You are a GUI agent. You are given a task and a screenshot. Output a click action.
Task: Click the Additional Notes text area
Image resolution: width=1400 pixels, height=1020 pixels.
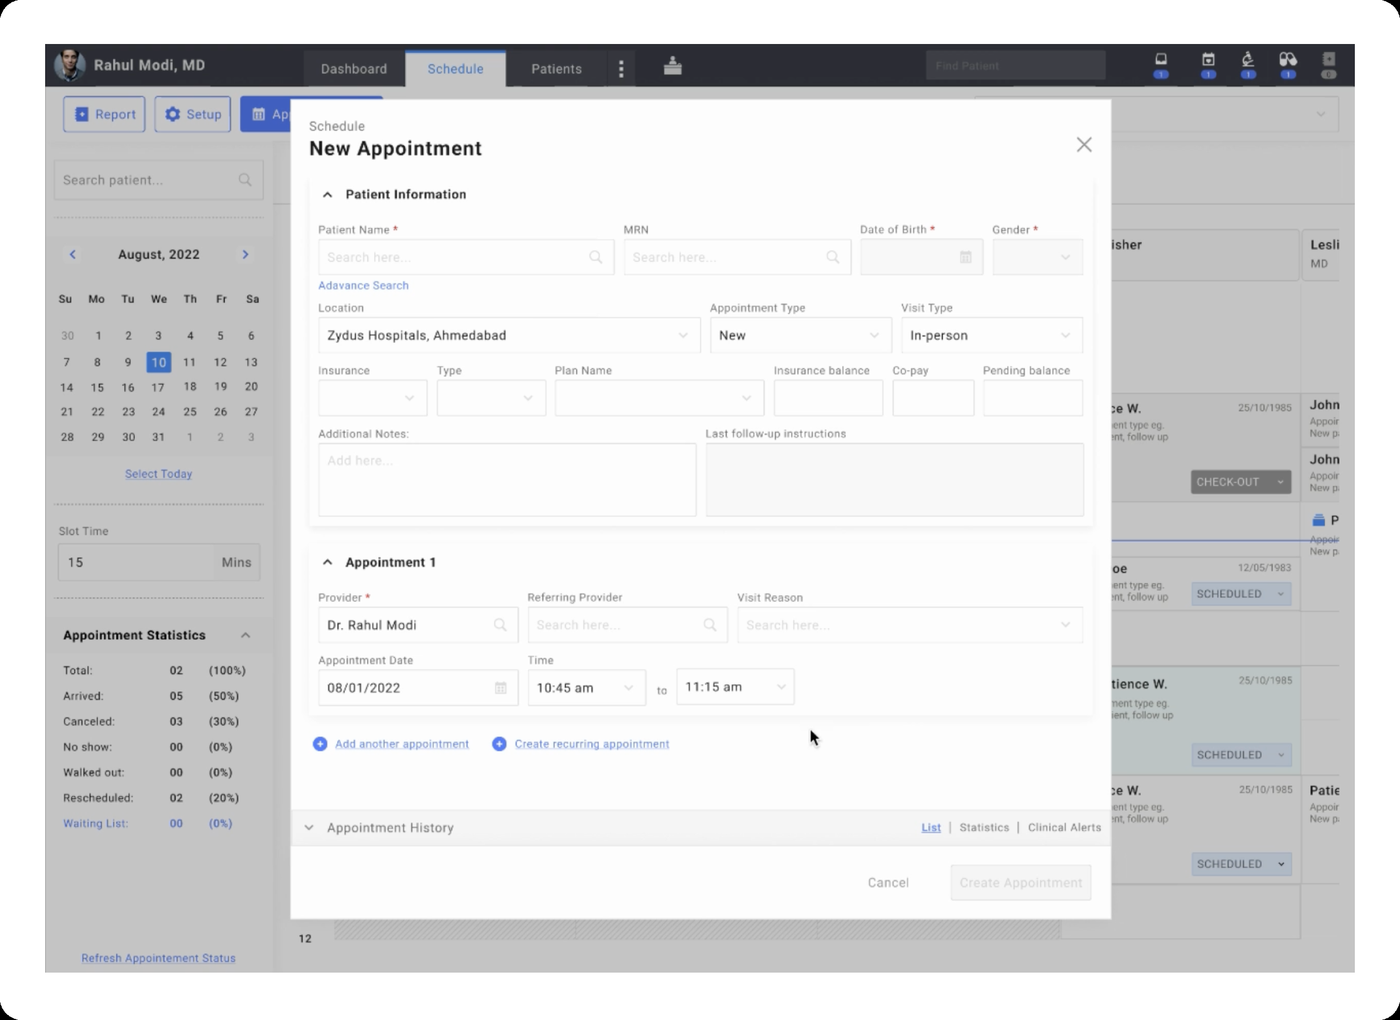click(x=507, y=480)
